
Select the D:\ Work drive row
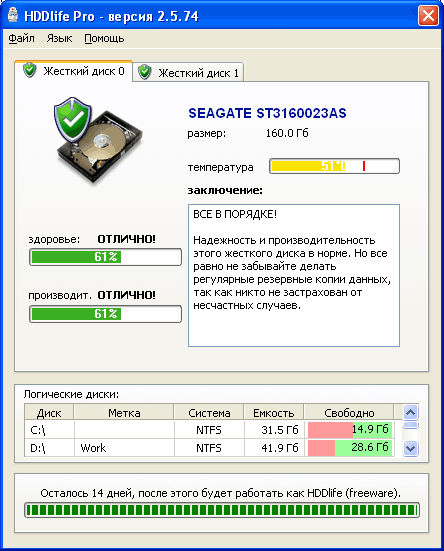coord(209,448)
